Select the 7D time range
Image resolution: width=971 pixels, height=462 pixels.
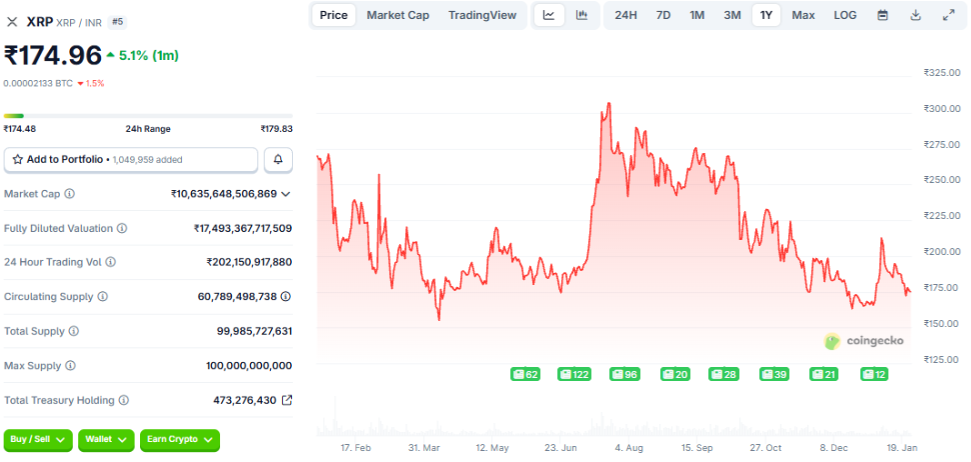pyautogui.click(x=663, y=15)
